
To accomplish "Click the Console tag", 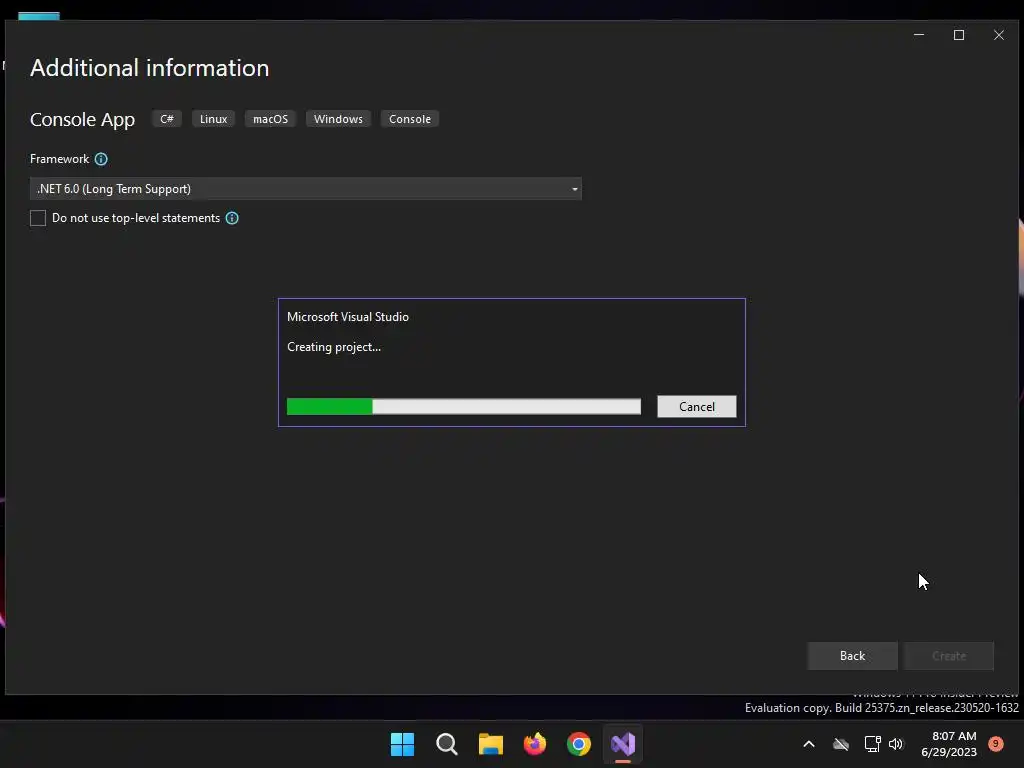I will pos(410,119).
